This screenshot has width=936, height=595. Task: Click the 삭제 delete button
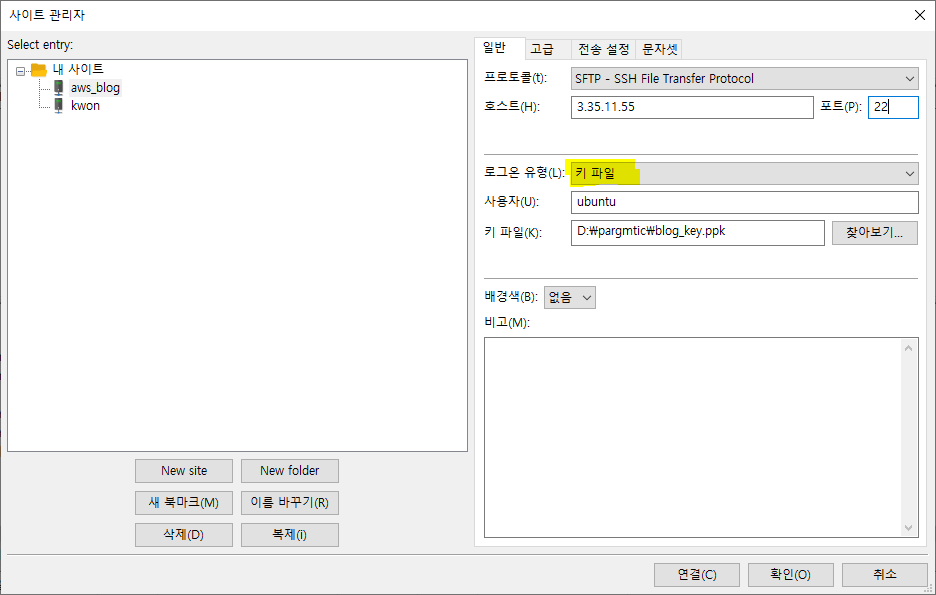[x=184, y=535]
